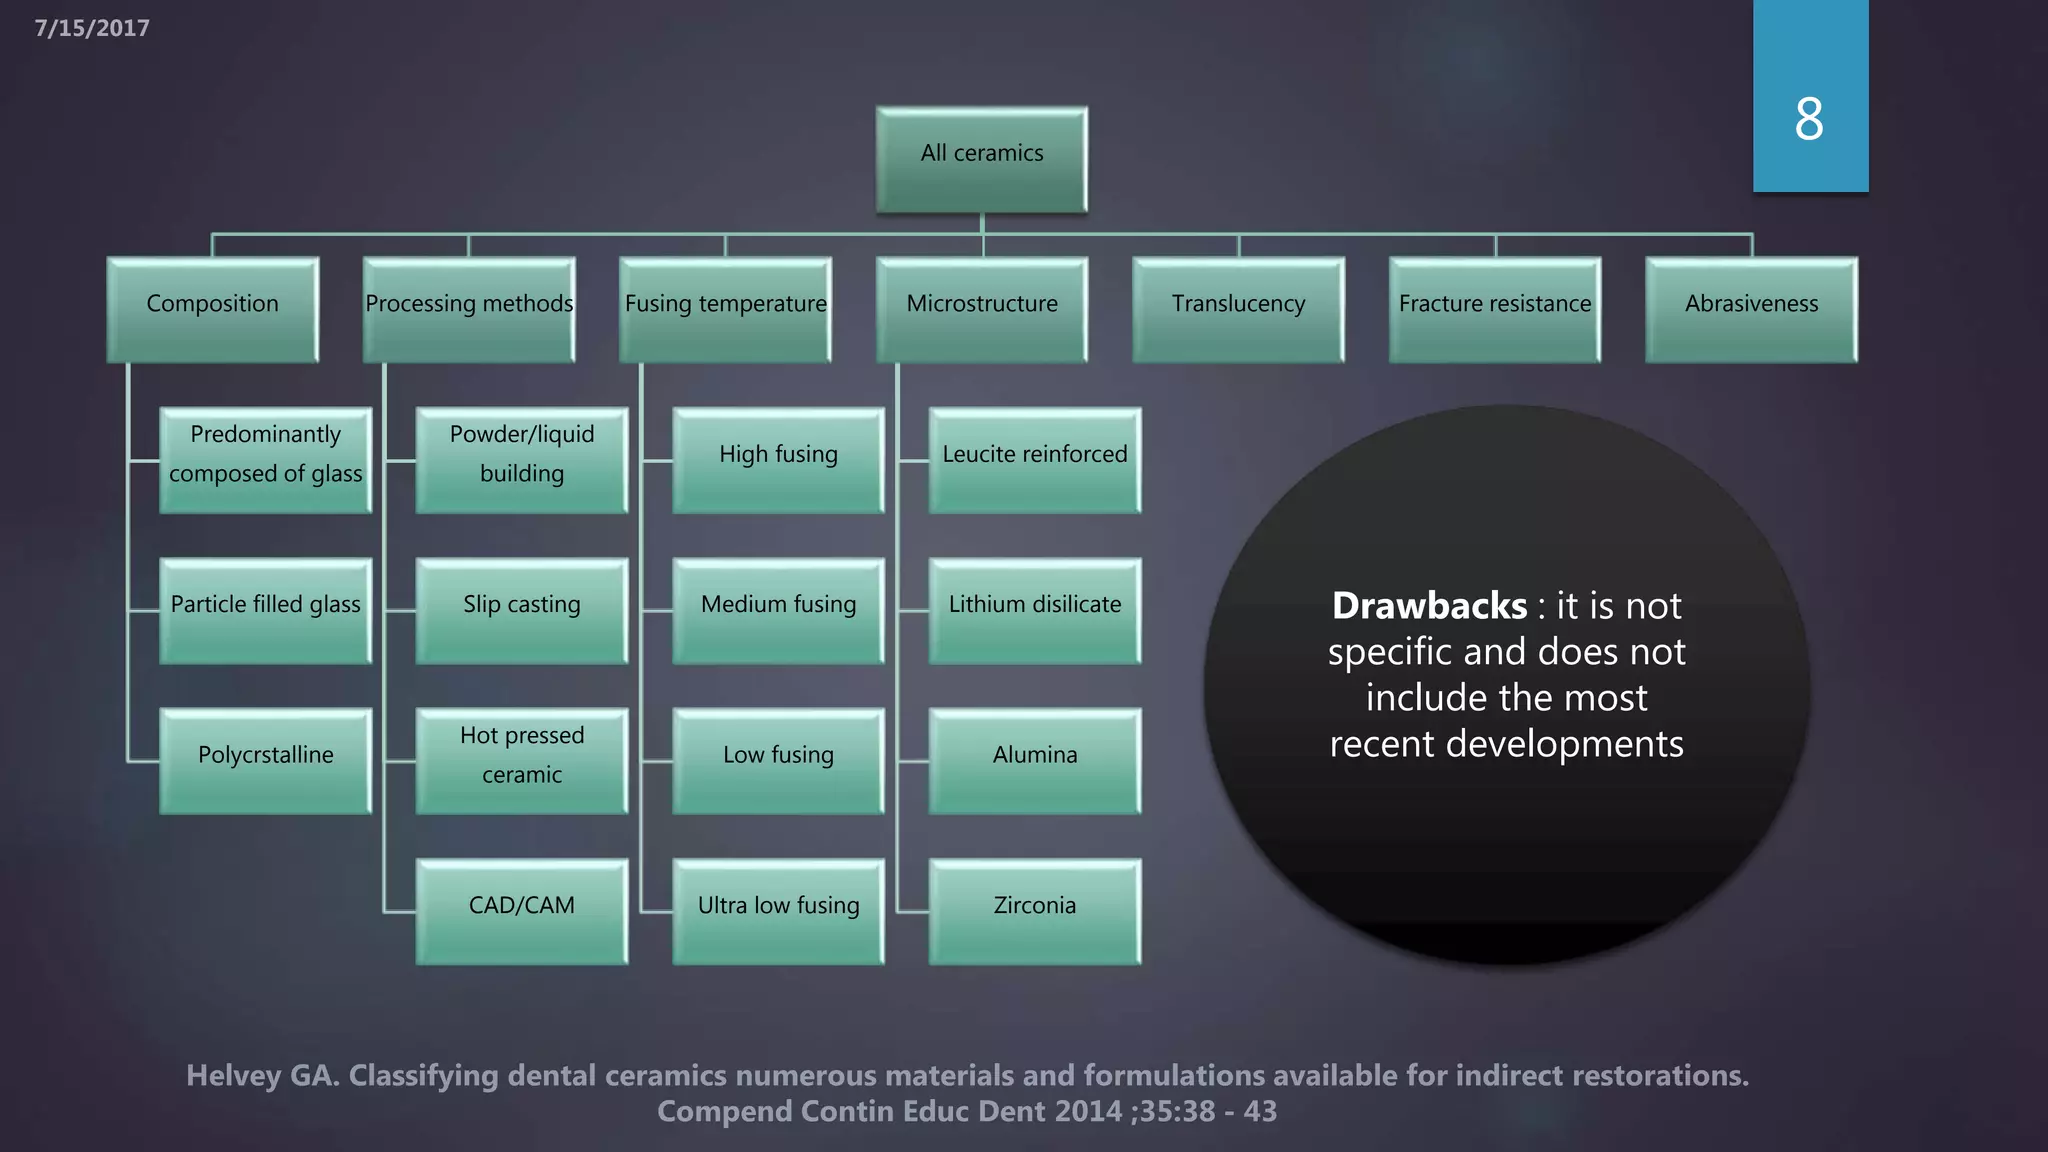
Task: Select the Composition category box
Action: point(213,309)
